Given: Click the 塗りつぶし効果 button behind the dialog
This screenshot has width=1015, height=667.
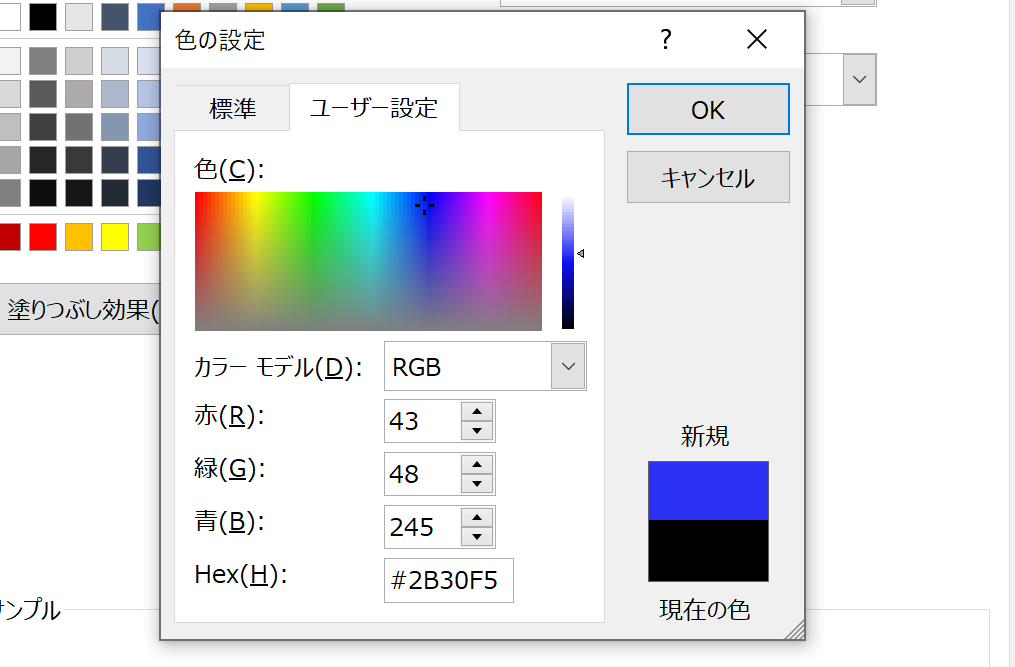Looking at the screenshot, I should tap(80, 312).
